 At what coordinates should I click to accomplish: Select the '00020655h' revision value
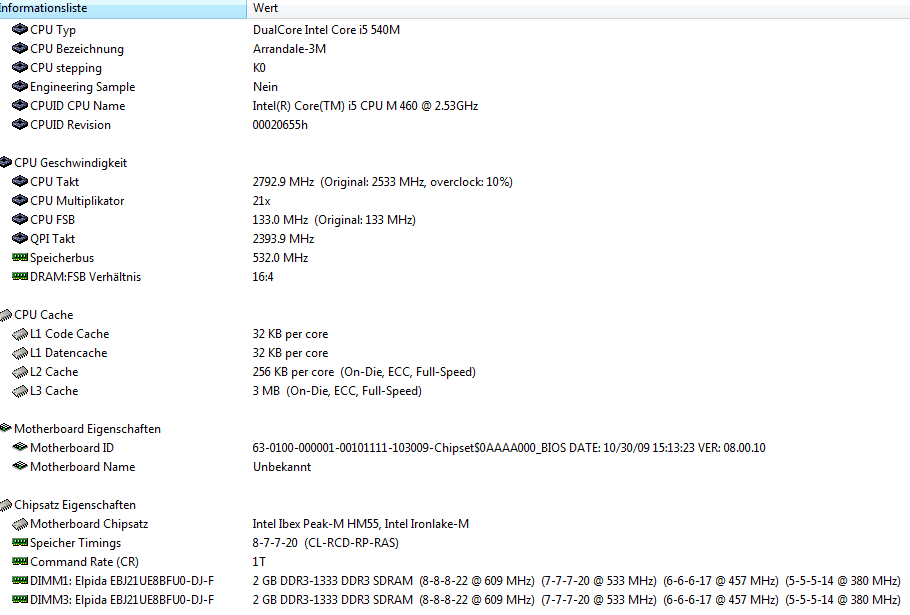click(280, 125)
